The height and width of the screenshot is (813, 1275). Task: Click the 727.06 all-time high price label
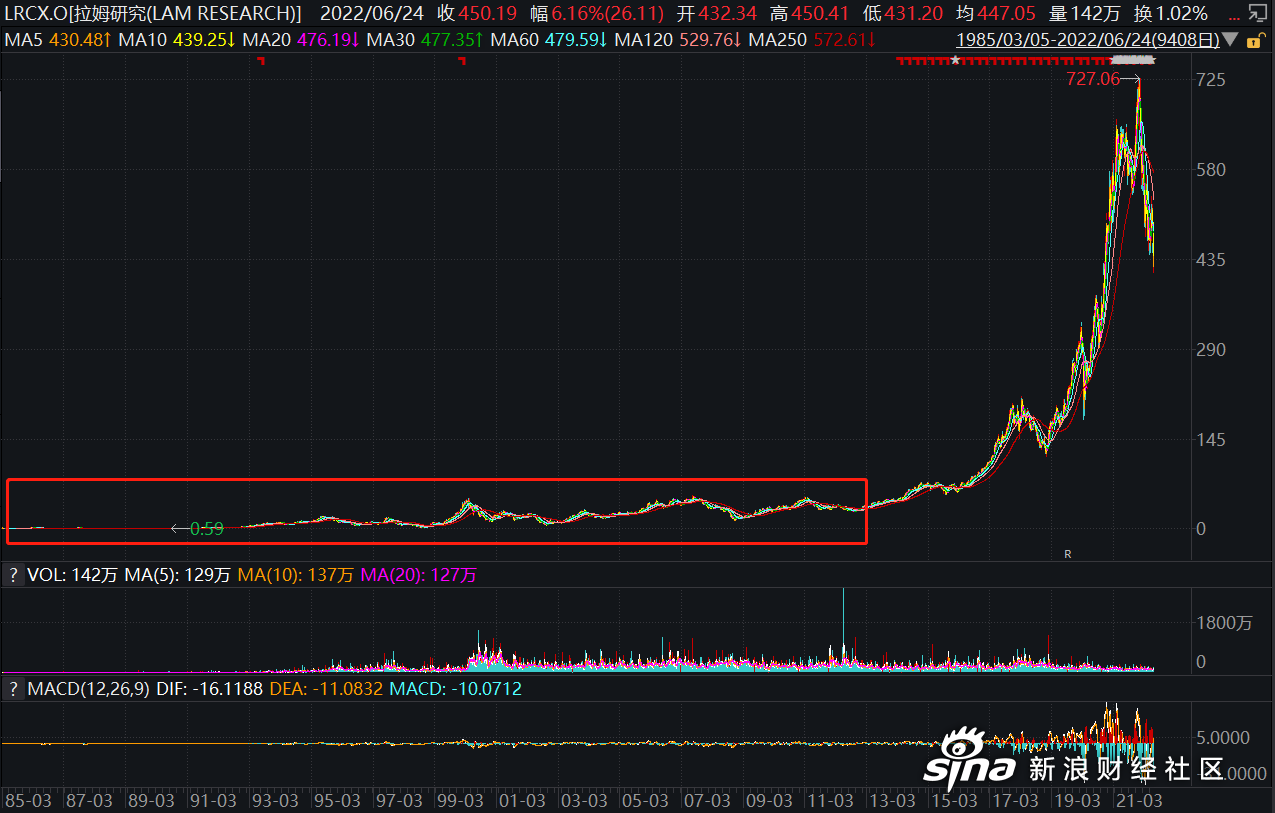[x=1093, y=79]
